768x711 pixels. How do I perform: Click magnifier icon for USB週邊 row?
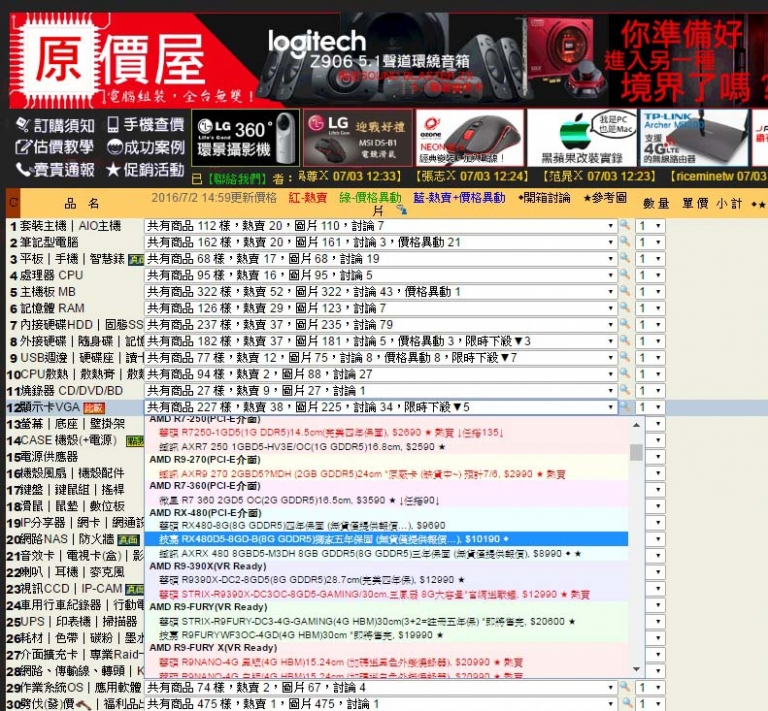coord(625,357)
